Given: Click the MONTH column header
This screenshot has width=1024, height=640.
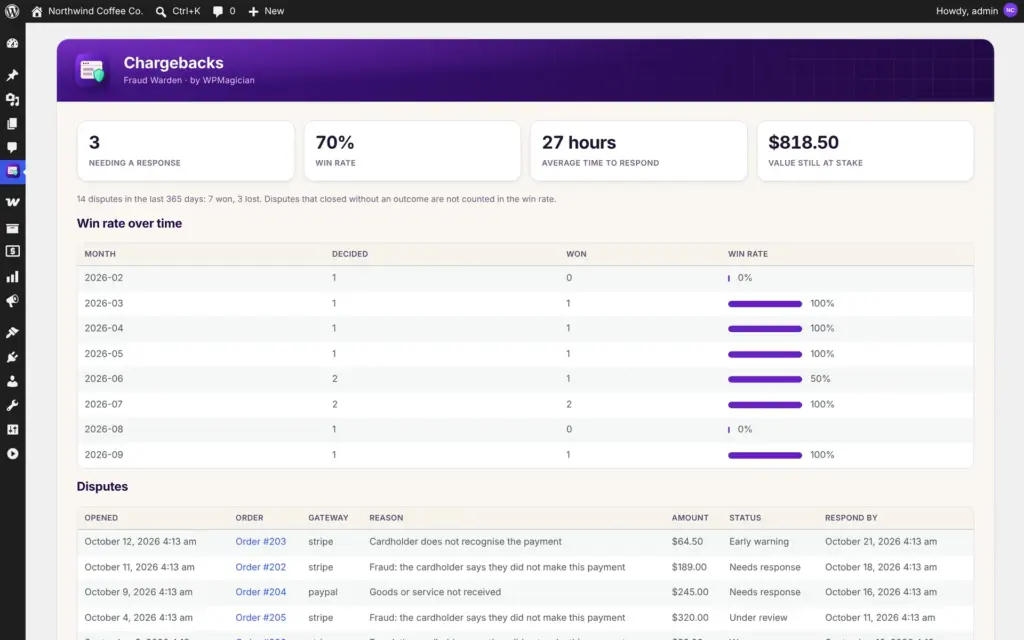Looking at the screenshot, I should 100,254.
